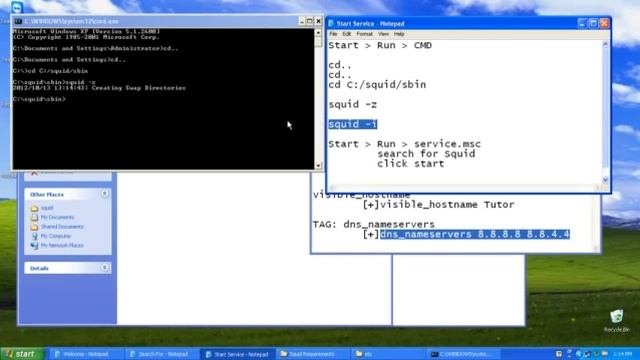Screen dimensions: 640x360
Task: Open the Recycle Bin desktop icon
Action: point(616,316)
